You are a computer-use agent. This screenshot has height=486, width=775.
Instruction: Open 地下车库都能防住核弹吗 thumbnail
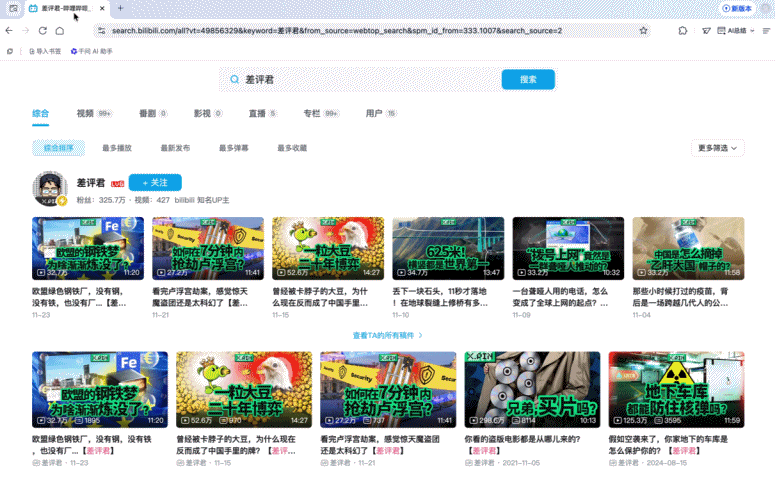click(x=676, y=390)
